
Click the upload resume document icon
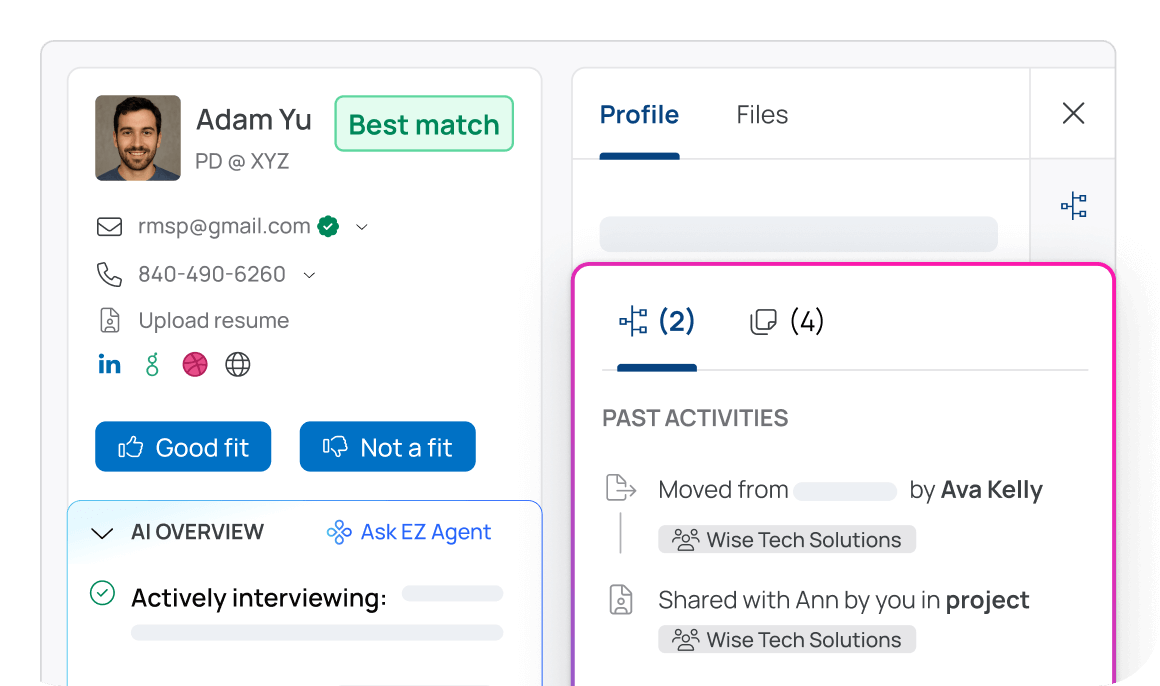[109, 321]
